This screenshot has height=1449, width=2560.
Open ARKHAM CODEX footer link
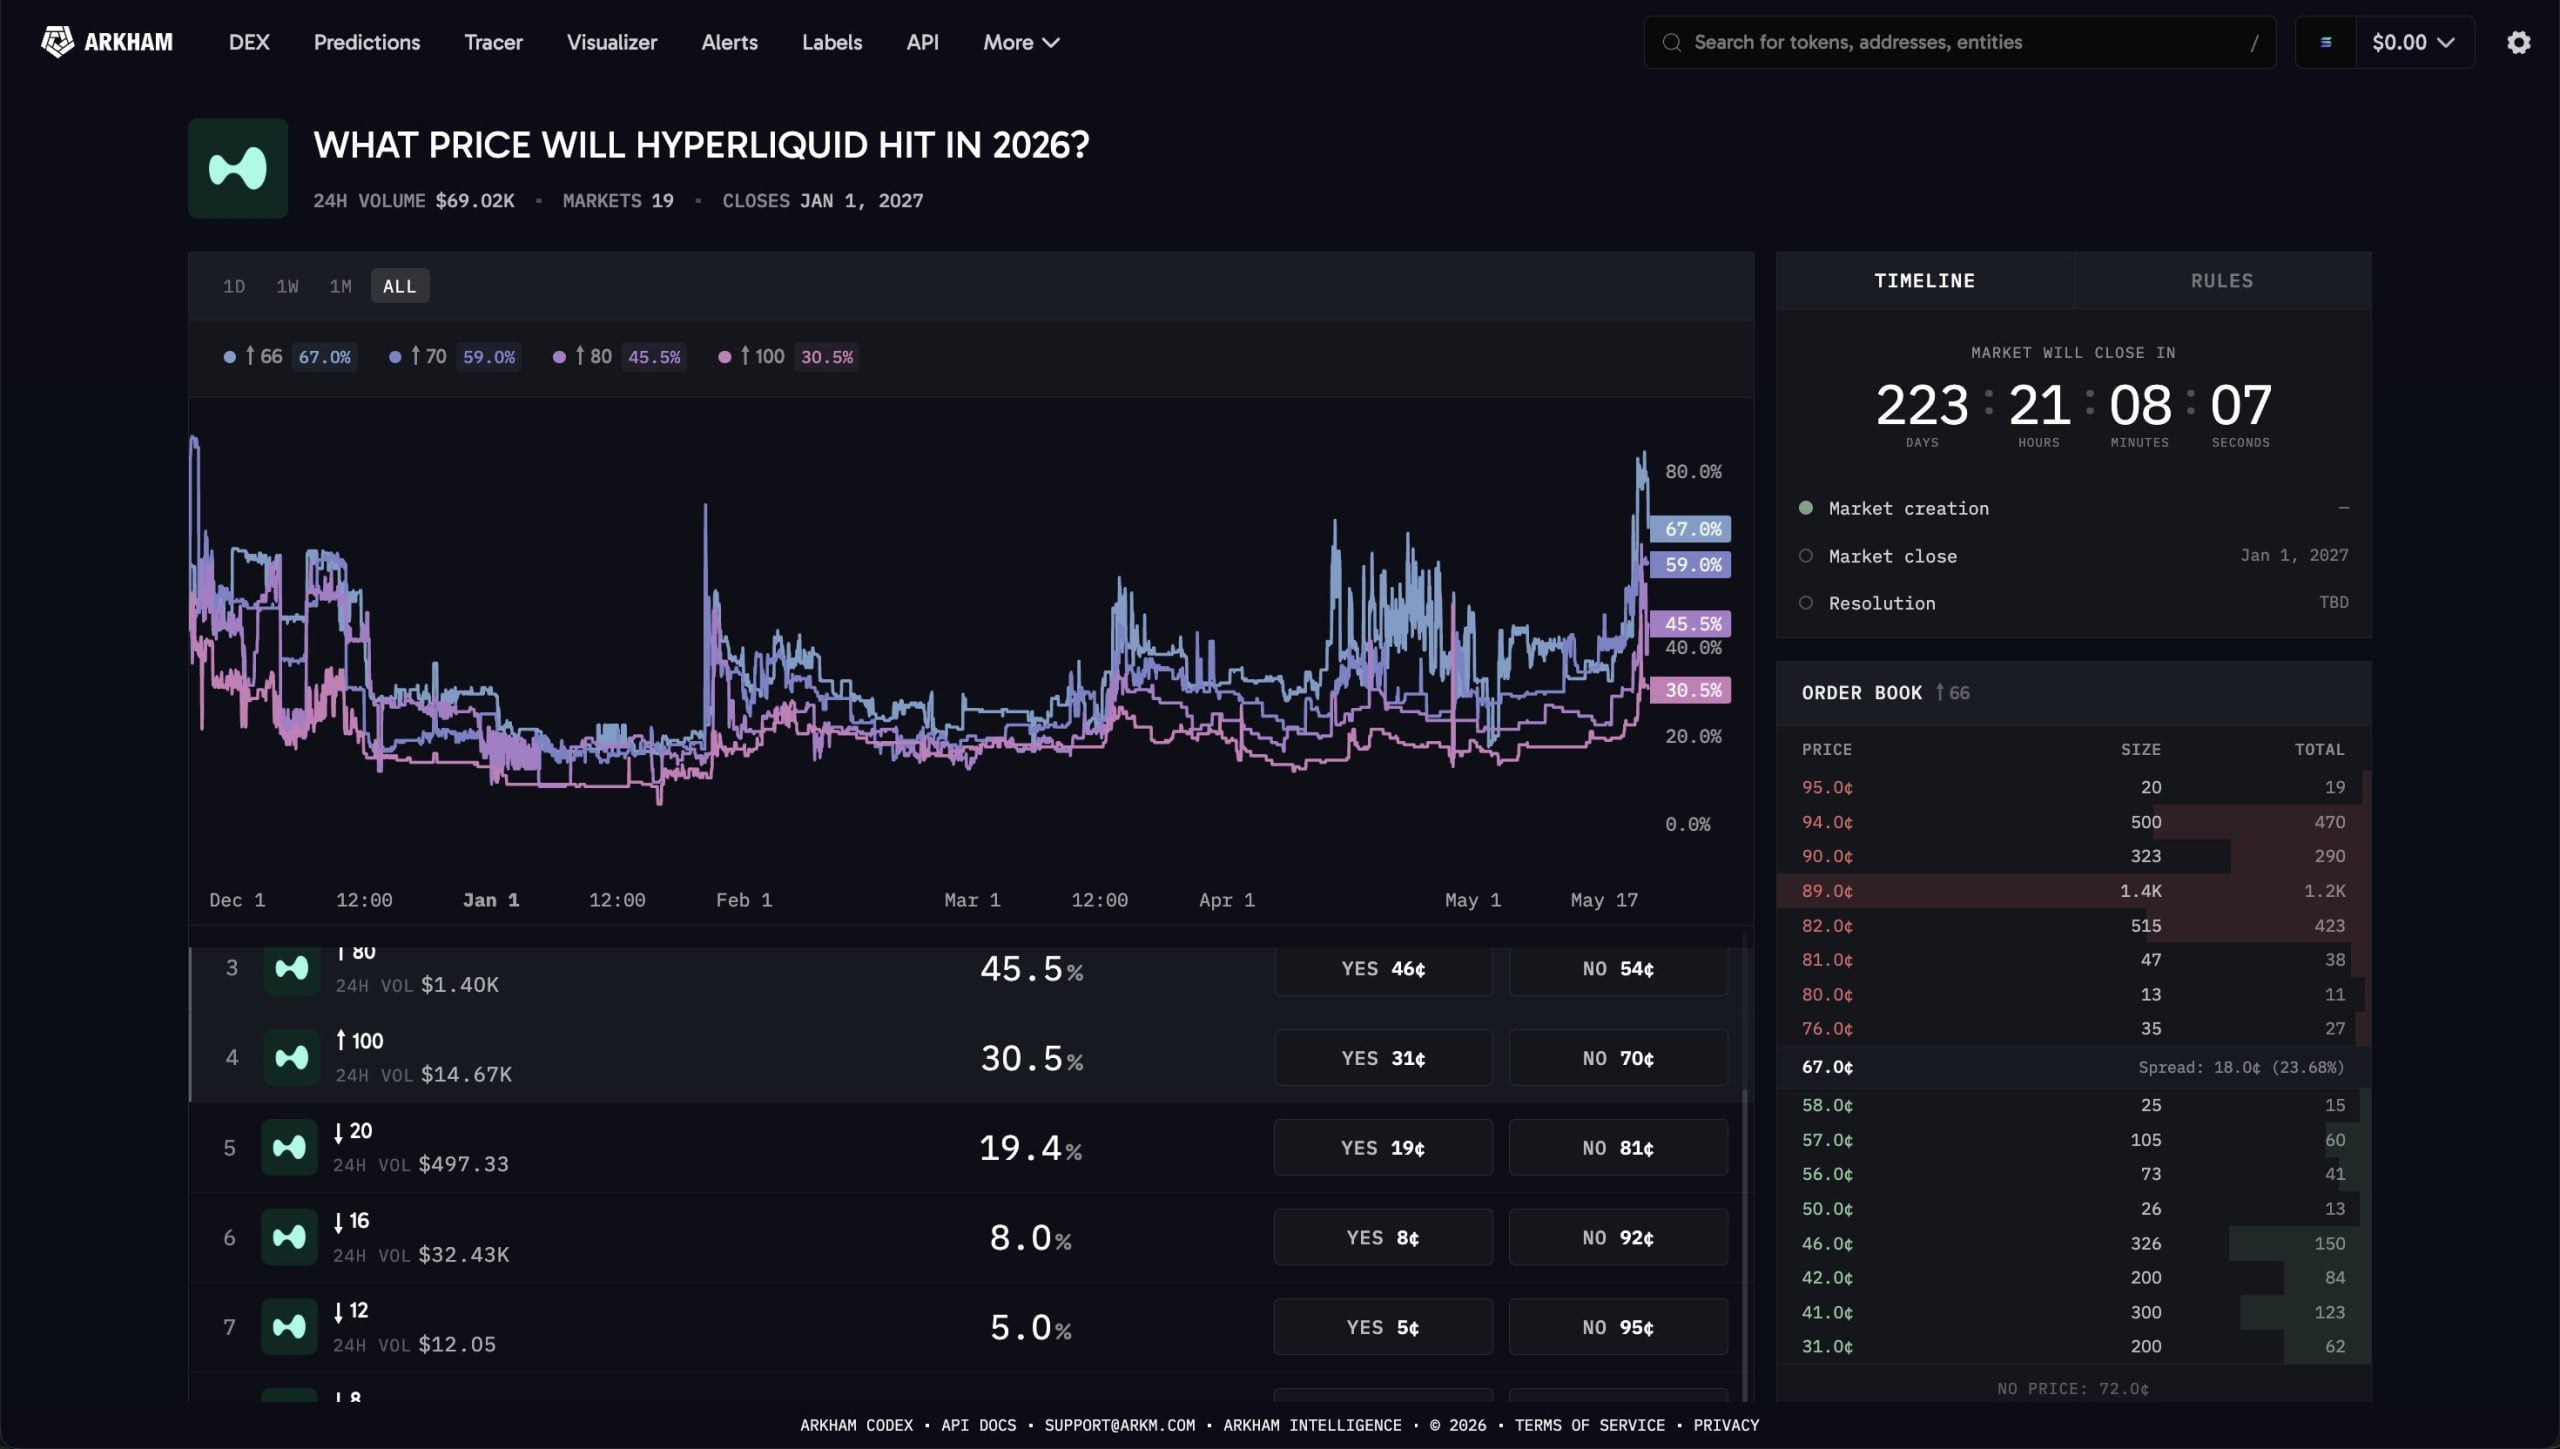click(856, 1425)
